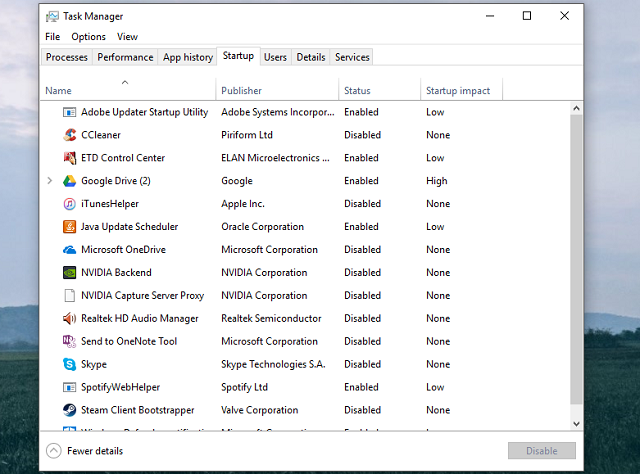Click the scrollbar down arrow

click(x=576, y=424)
